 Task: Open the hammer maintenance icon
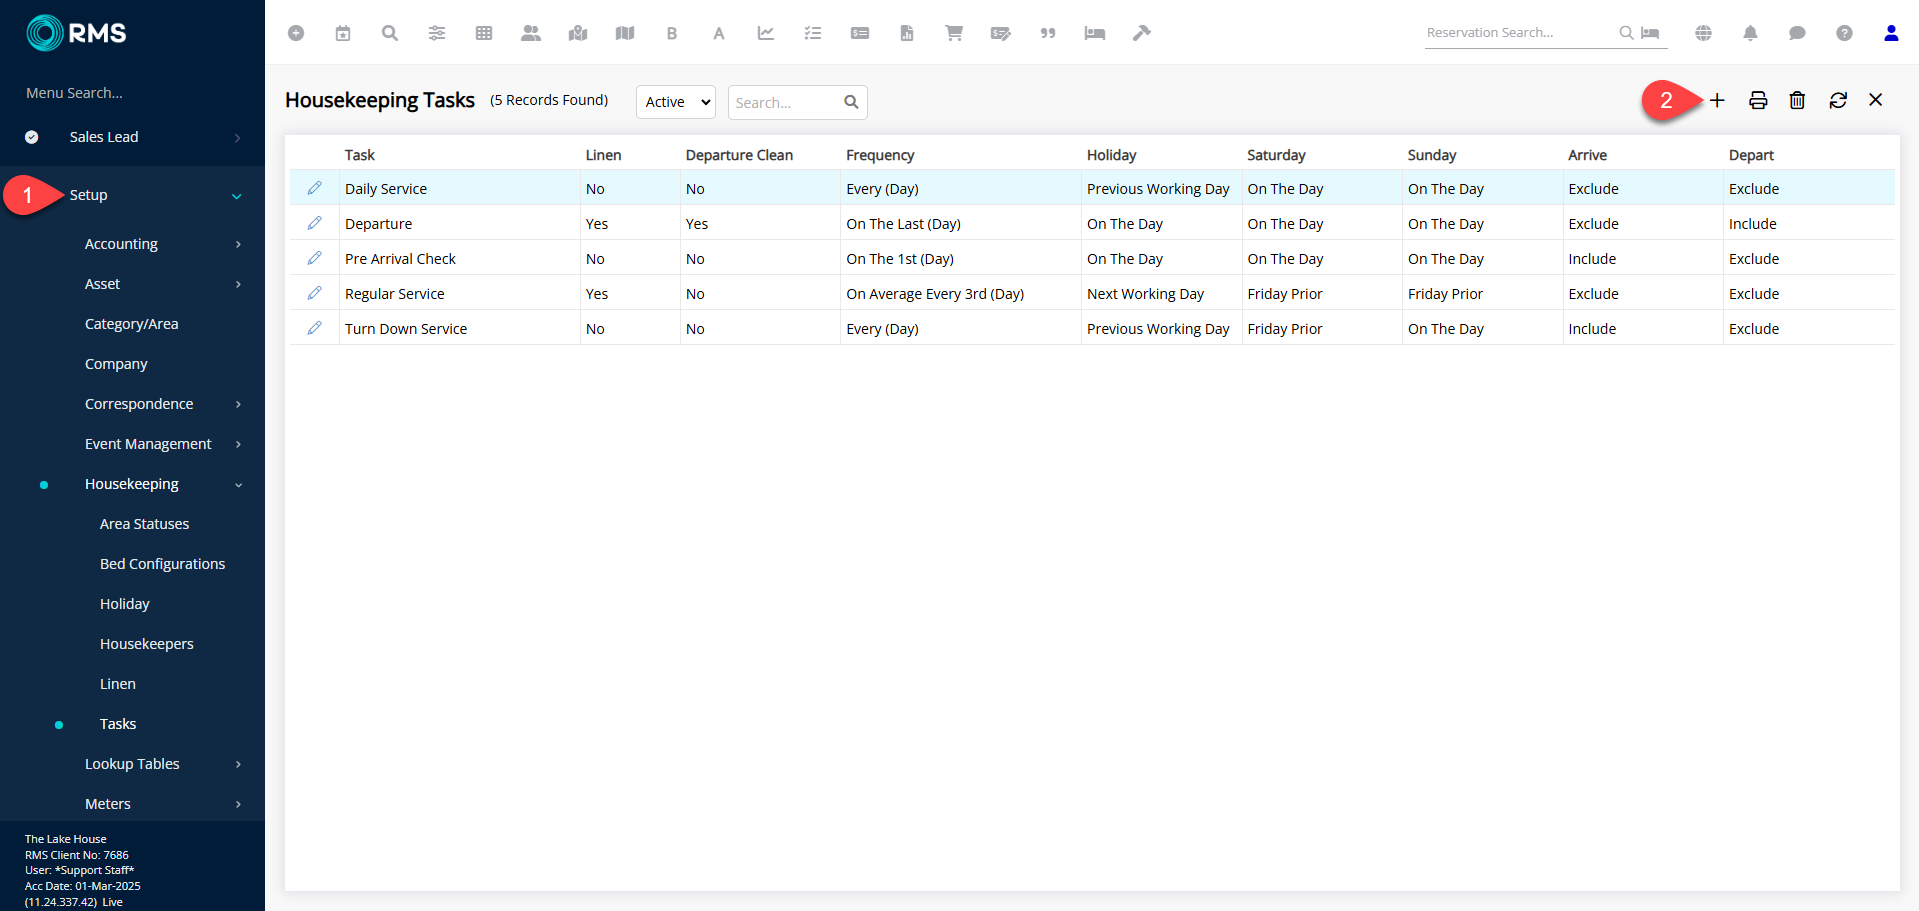tap(1142, 33)
